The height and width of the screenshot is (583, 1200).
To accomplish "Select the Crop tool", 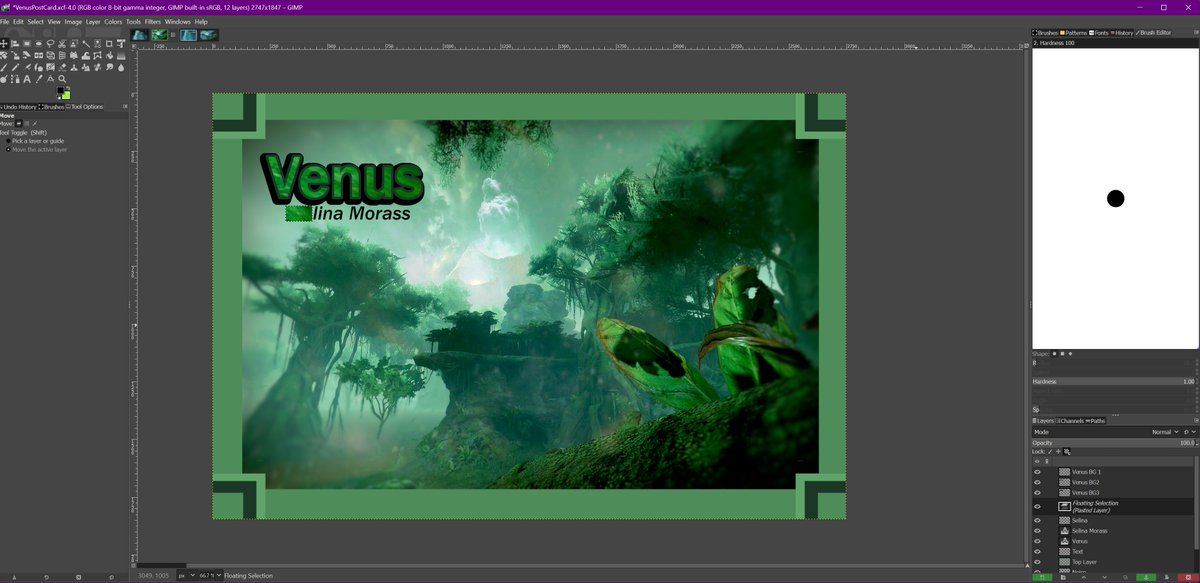I will (x=109, y=44).
